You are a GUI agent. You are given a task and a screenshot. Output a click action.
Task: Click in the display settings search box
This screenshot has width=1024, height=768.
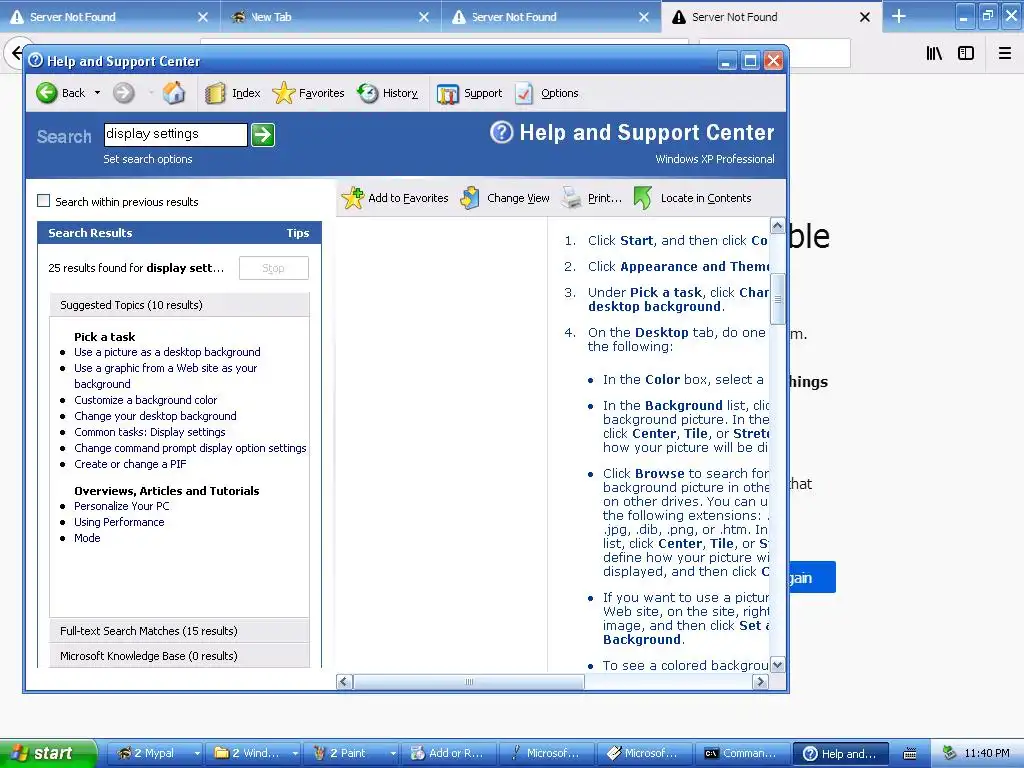(175, 135)
